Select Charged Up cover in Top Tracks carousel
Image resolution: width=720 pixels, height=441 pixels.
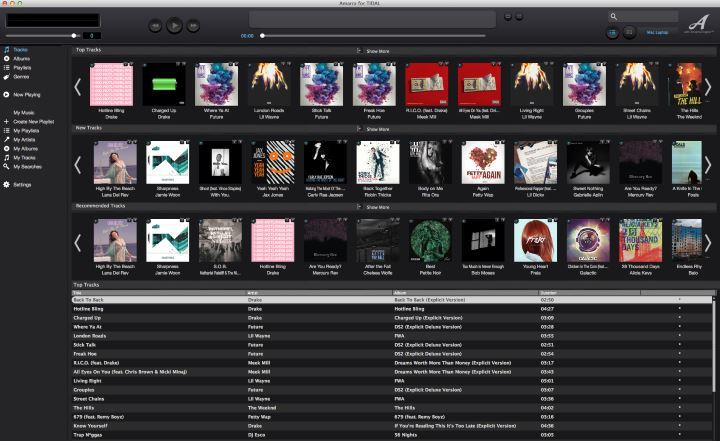(x=164, y=85)
